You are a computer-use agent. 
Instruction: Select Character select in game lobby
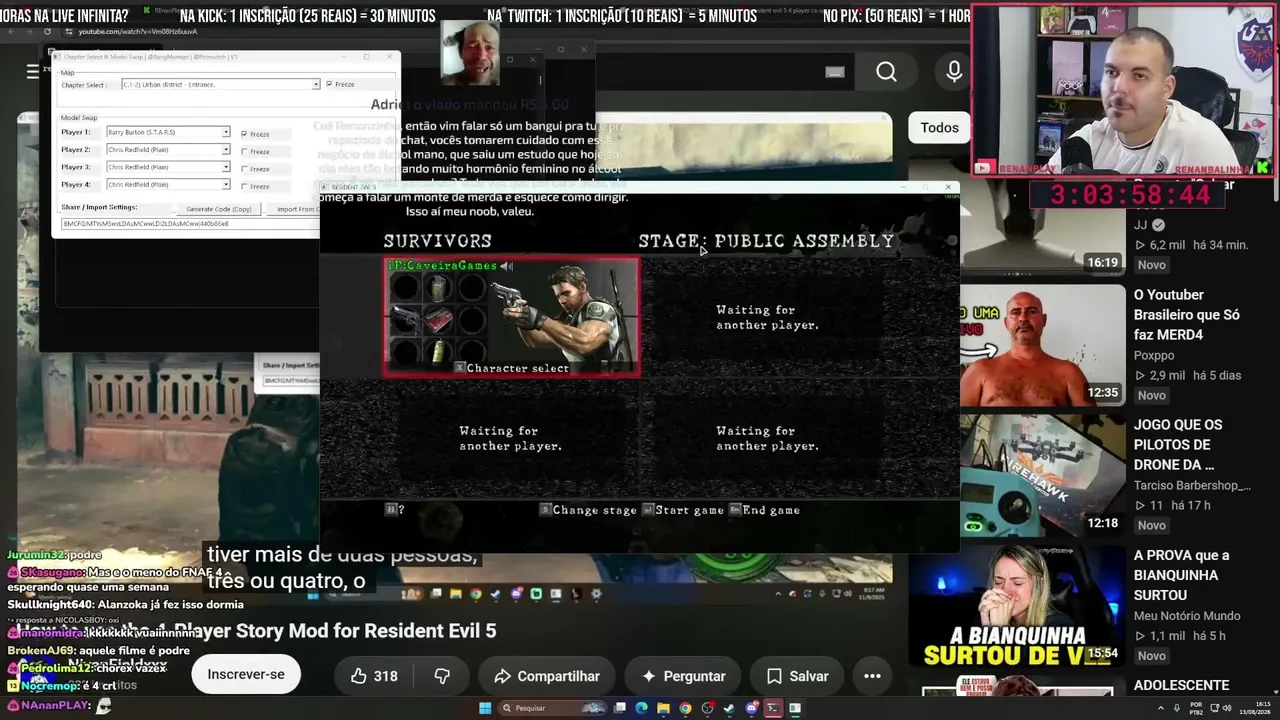(511, 368)
